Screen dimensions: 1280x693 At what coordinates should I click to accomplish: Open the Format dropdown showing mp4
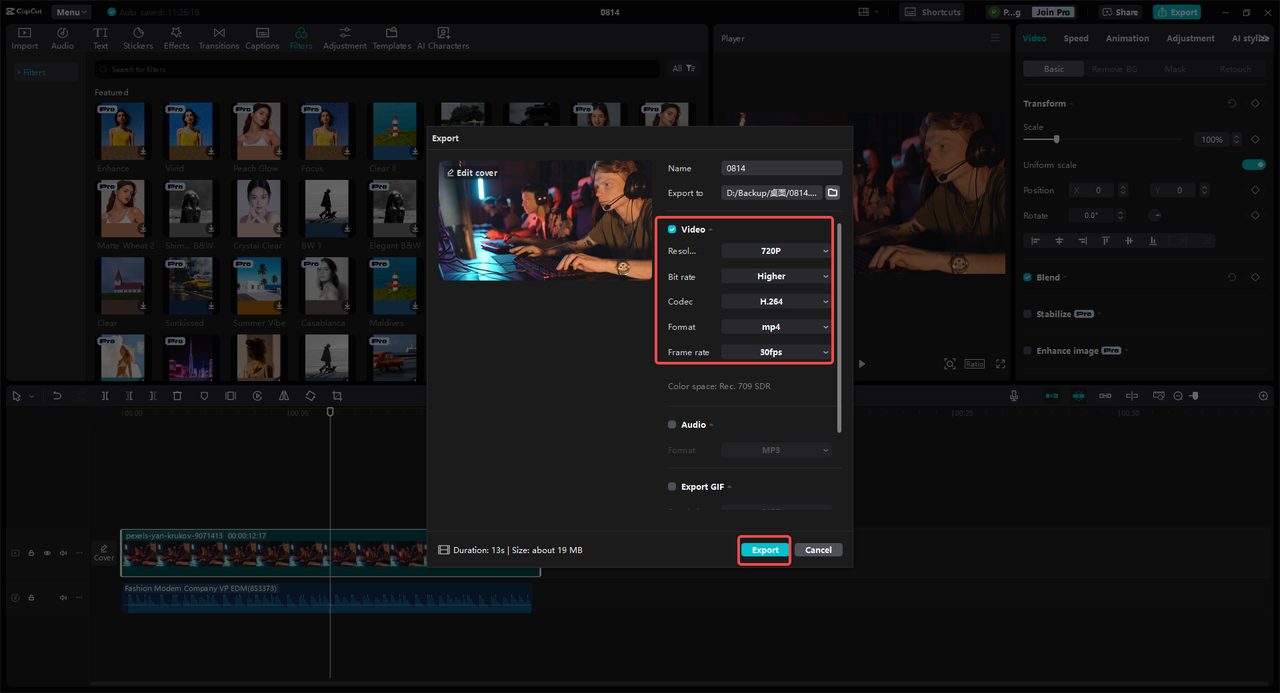click(x=776, y=327)
